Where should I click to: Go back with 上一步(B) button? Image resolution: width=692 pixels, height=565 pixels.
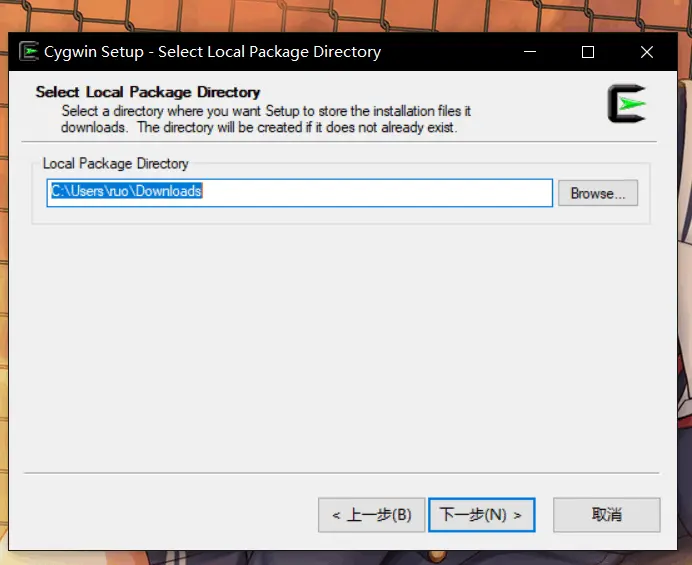(371, 515)
